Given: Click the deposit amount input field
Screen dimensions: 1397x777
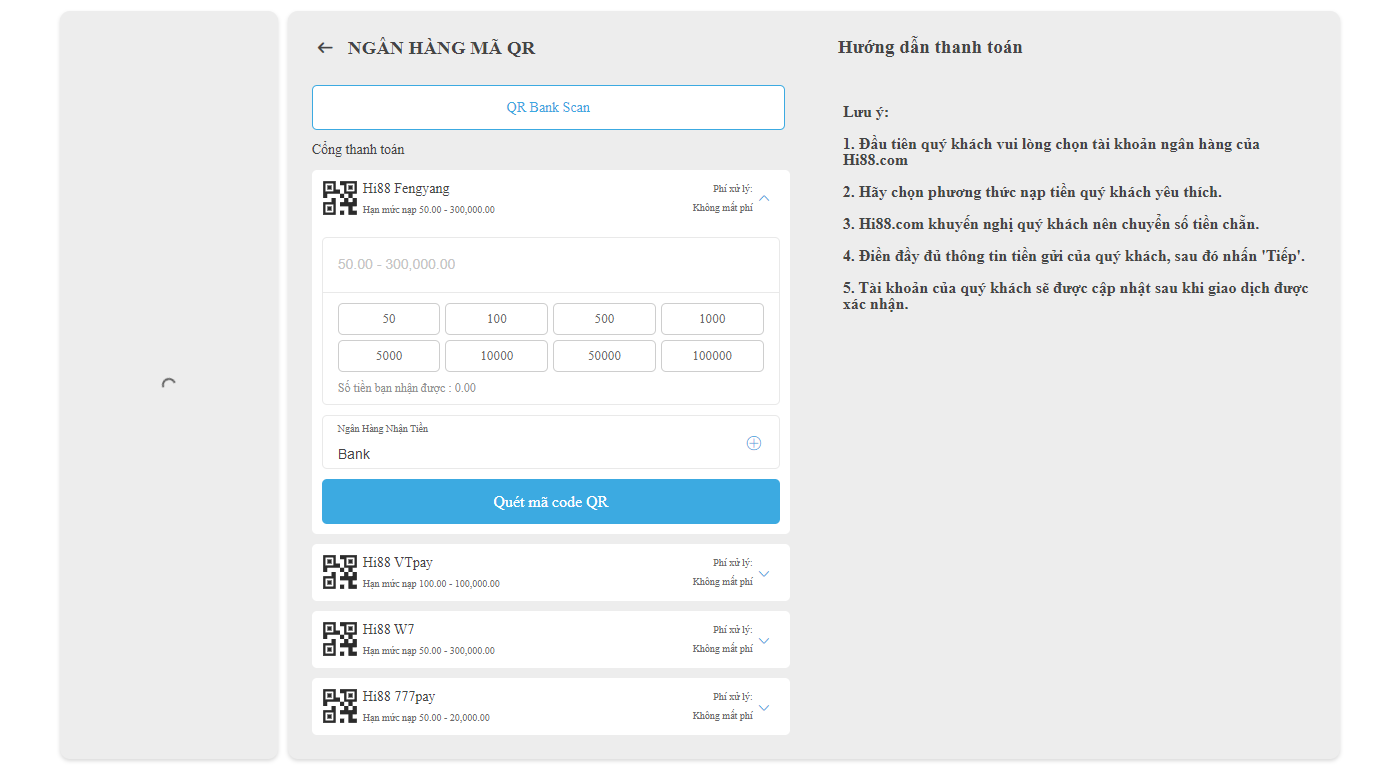Looking at the screenshot, I should point(551,265).
